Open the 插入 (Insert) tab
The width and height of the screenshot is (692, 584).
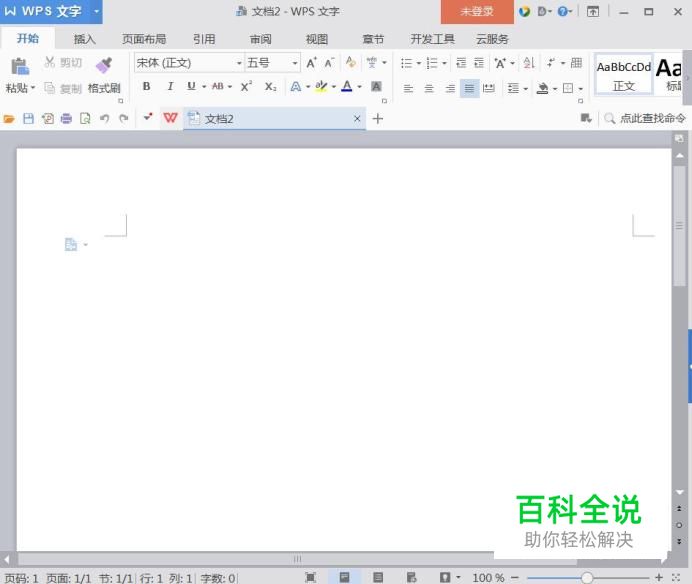84,39
